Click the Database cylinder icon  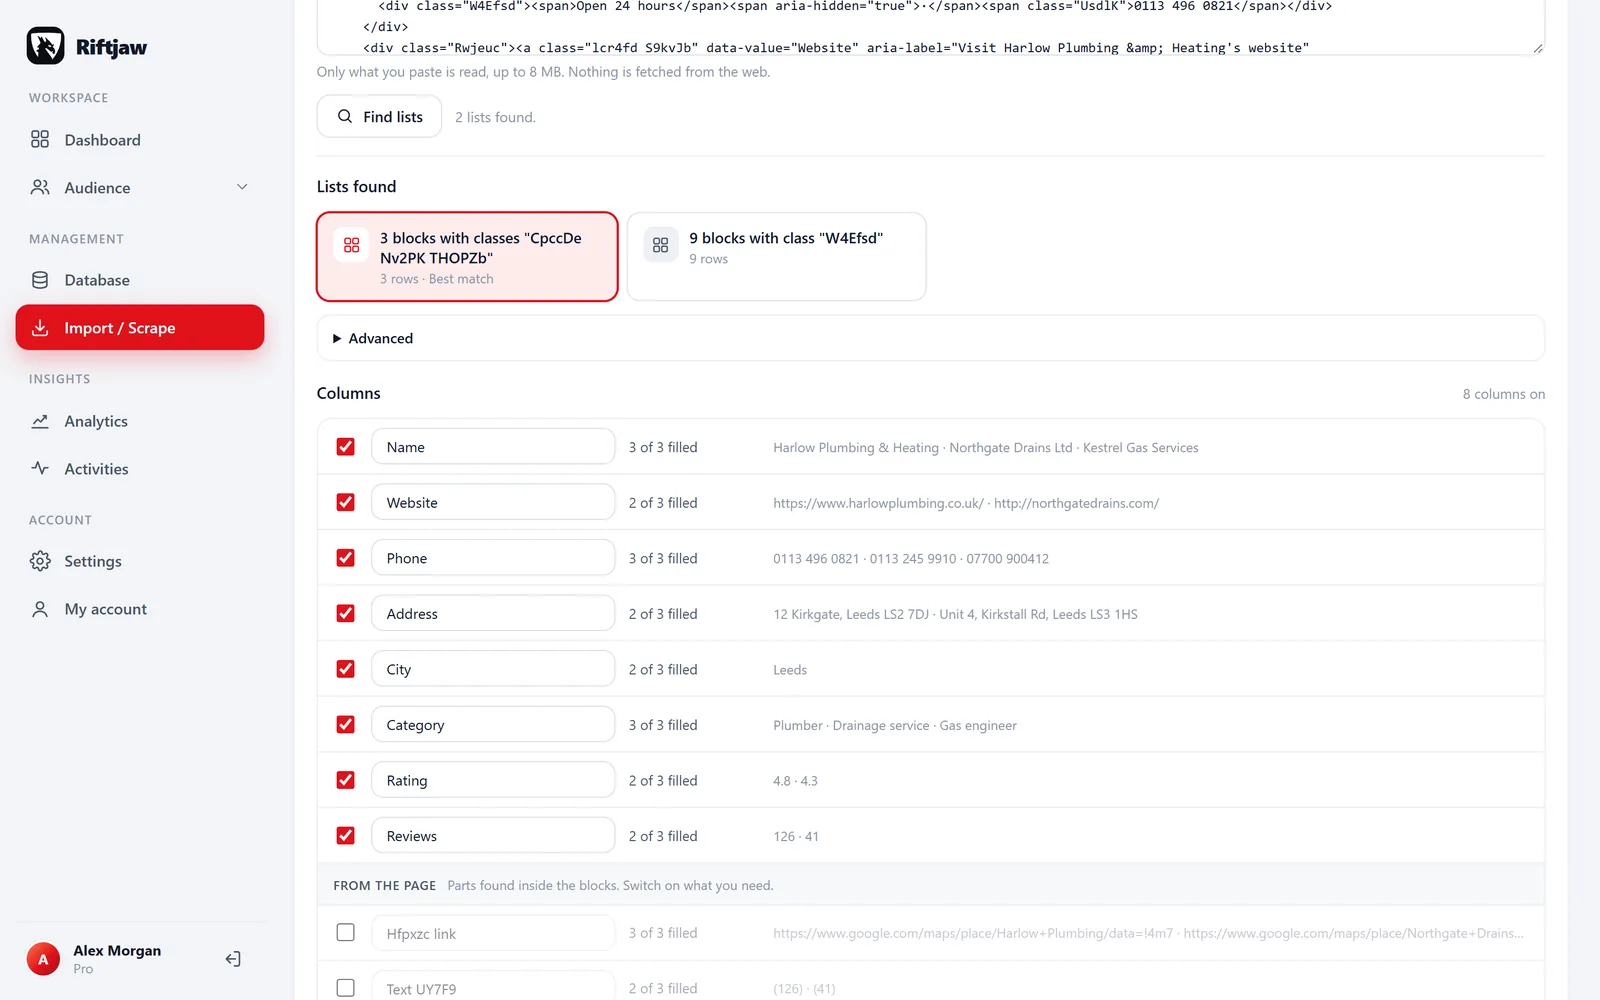[x=40, y=280]
